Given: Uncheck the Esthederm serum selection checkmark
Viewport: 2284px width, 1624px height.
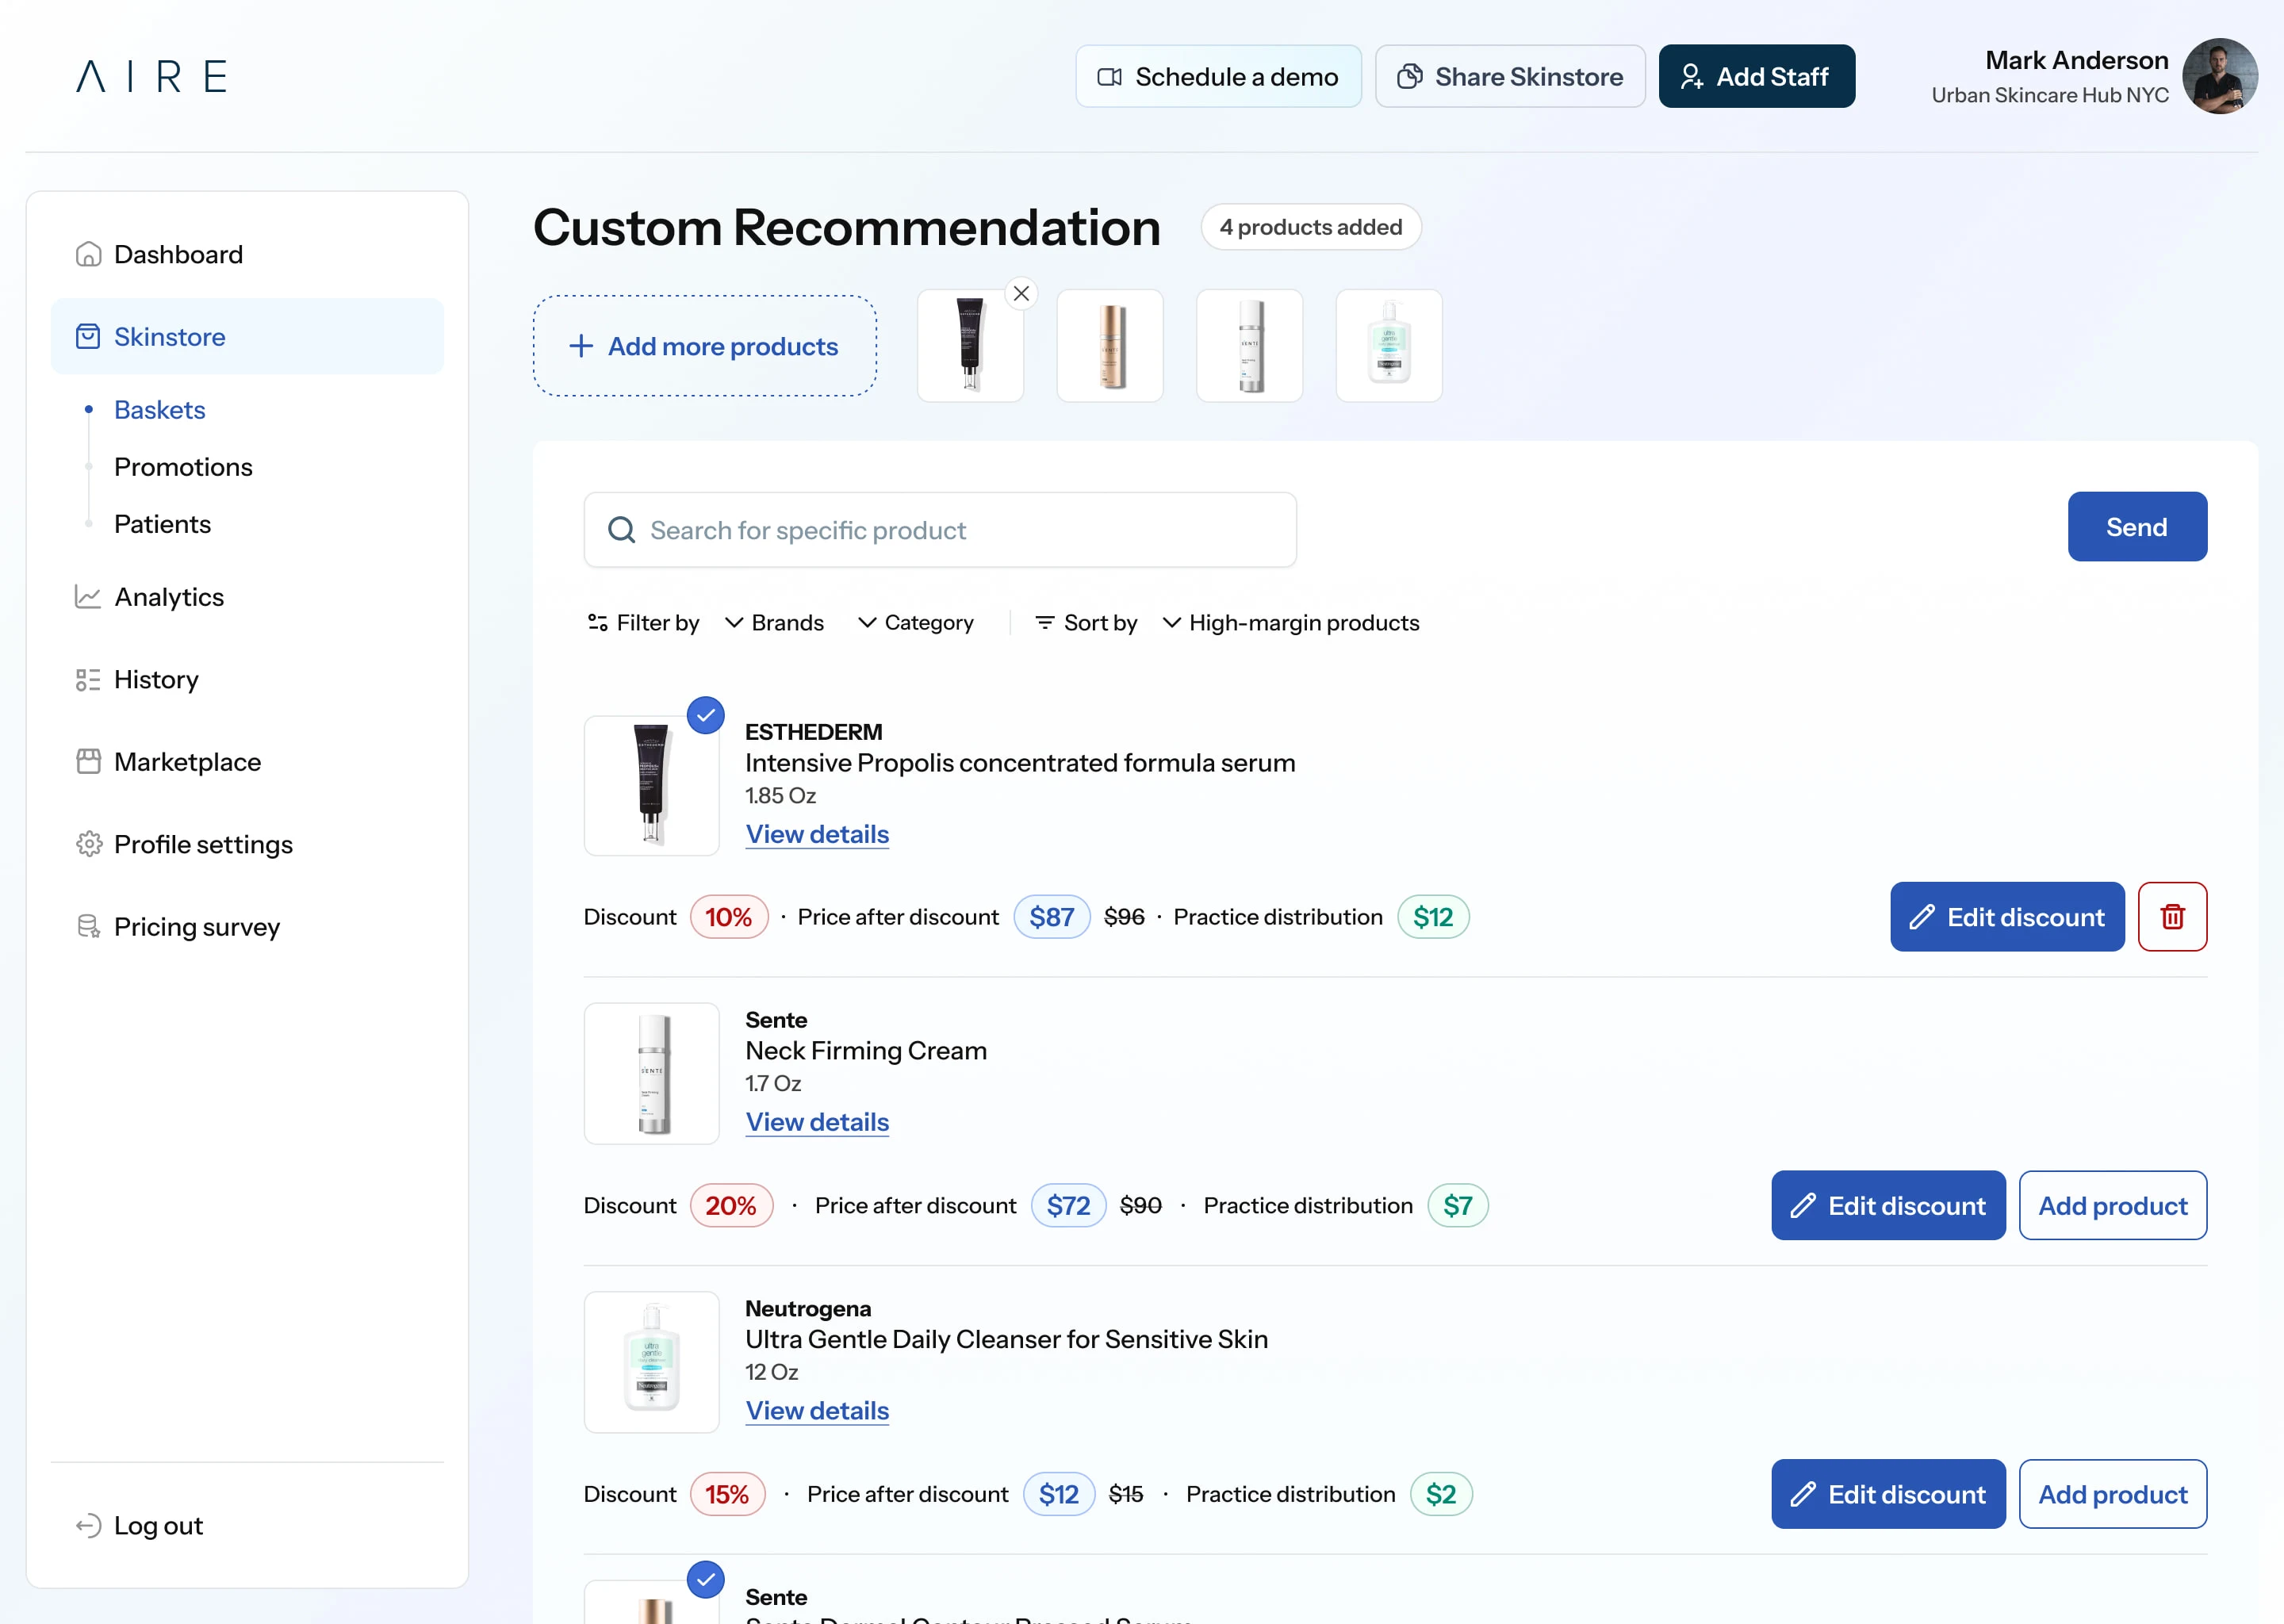Looking at the screenshot, I should click(x=705, y=715).
